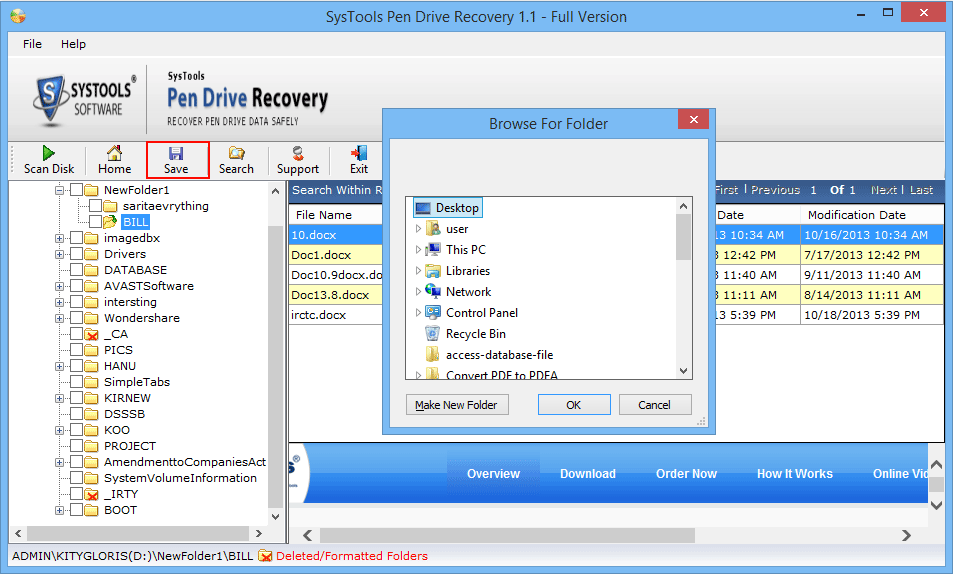Check the BOOT checkbox

click(x=77, y=510)
